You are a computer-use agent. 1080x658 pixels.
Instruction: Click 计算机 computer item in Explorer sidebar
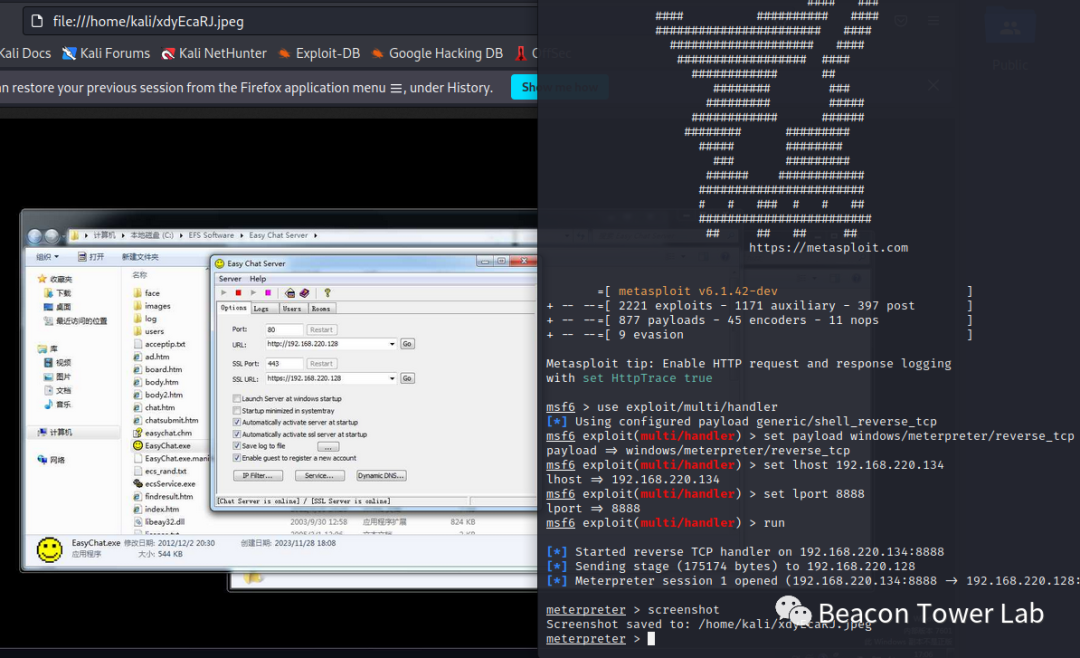pos(54,432)
